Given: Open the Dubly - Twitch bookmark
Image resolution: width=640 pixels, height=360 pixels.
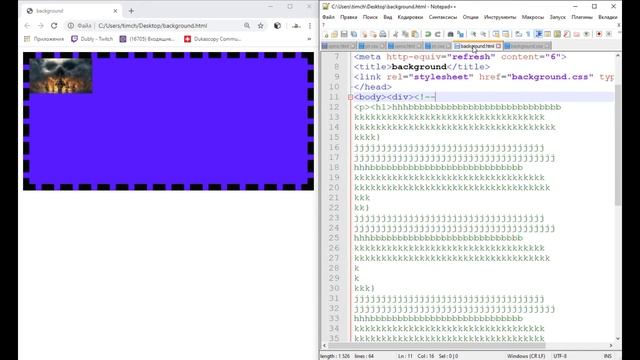Looking at the screenshot, I should [92, 39].
